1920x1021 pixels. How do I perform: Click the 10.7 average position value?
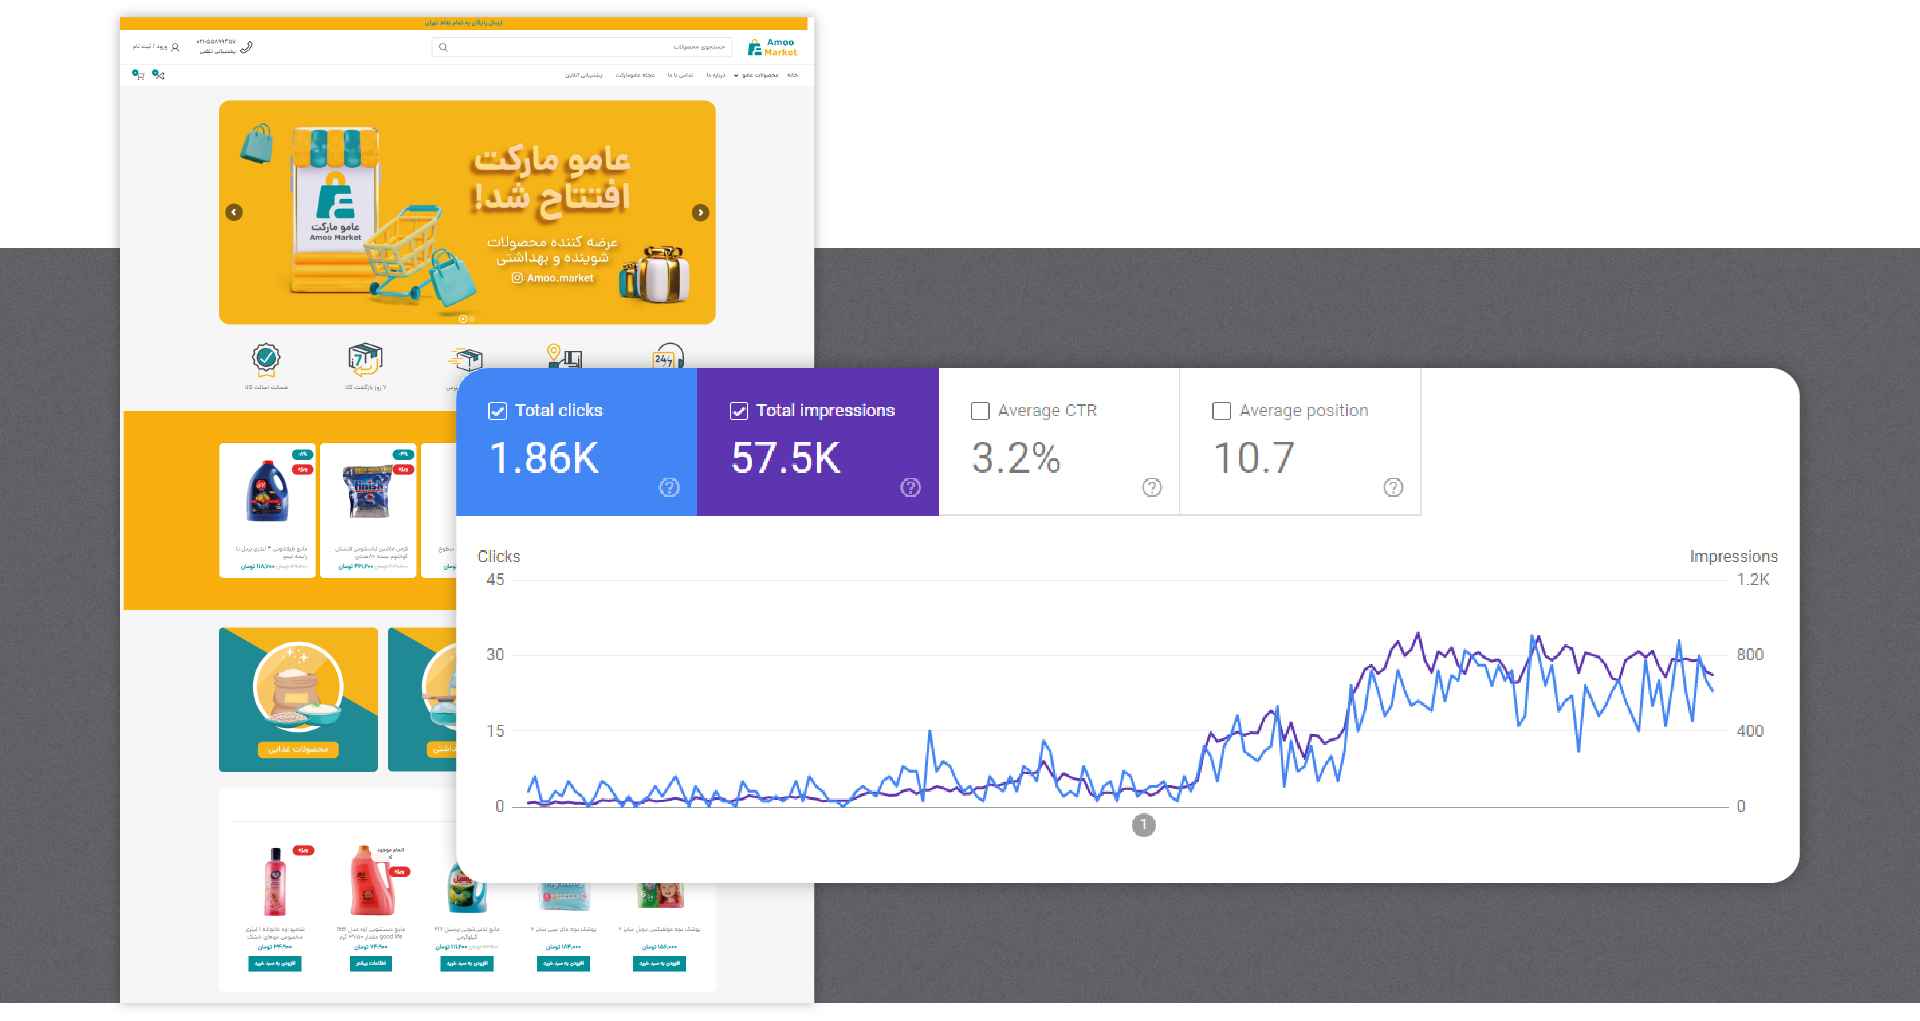point(1254,458)
